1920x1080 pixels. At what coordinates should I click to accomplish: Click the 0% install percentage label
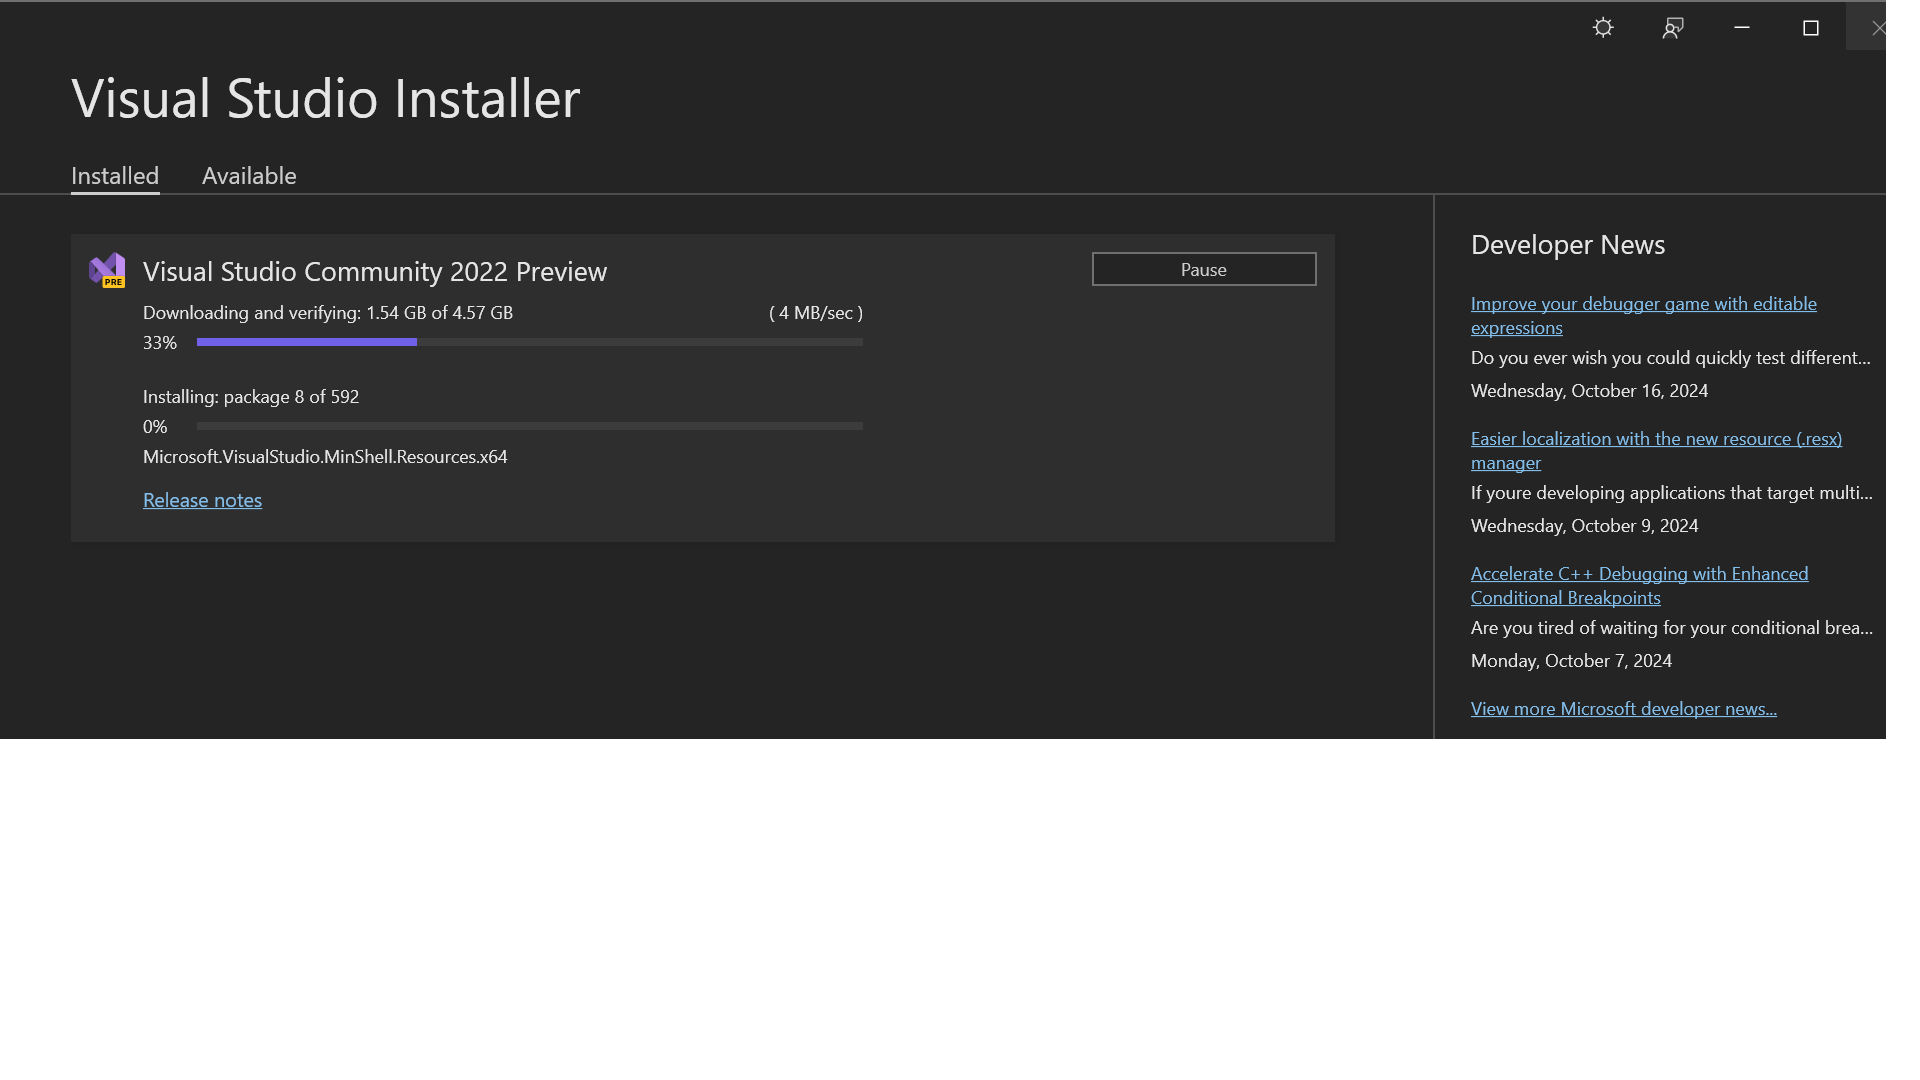click(155, 427)
